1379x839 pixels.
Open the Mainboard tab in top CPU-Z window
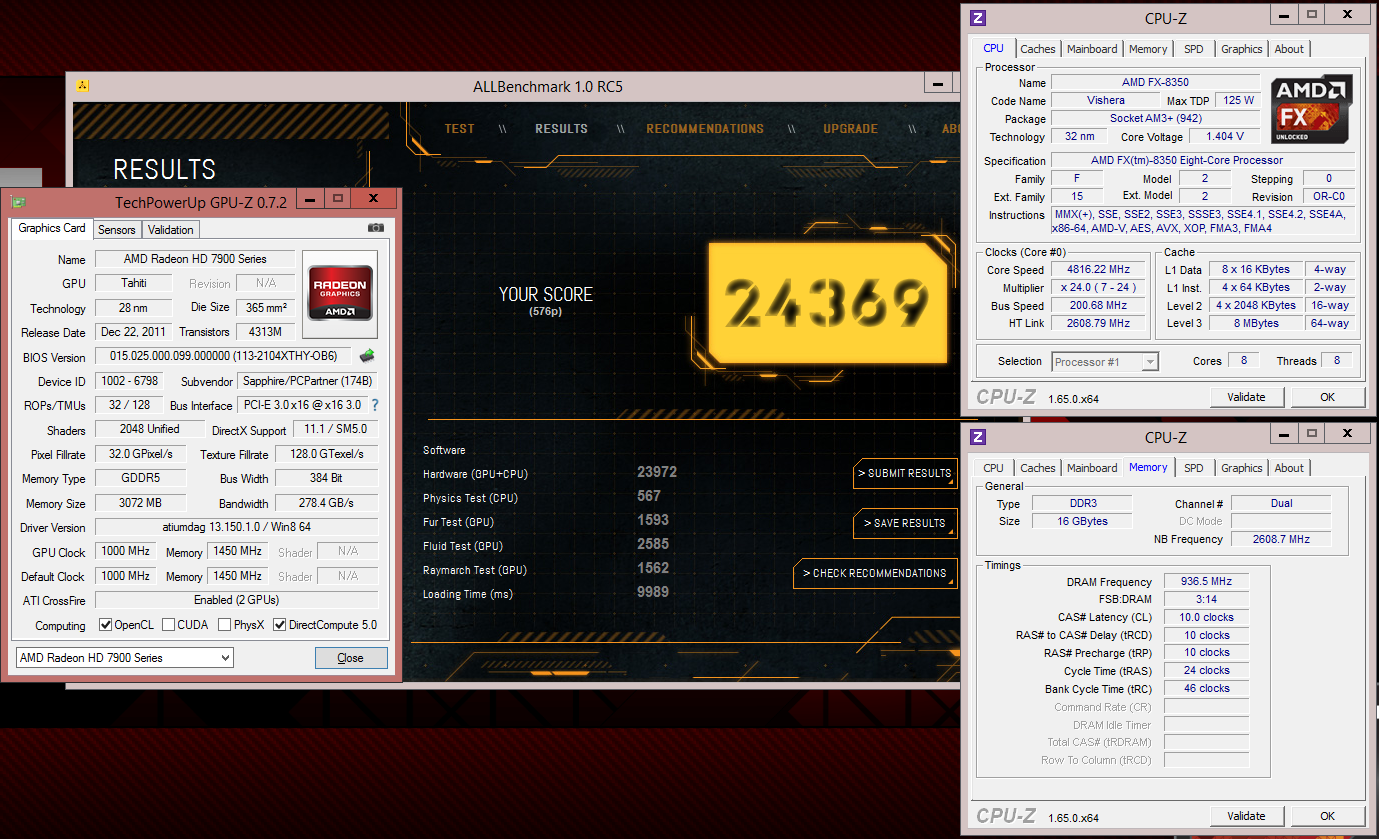coord(1092,49)
